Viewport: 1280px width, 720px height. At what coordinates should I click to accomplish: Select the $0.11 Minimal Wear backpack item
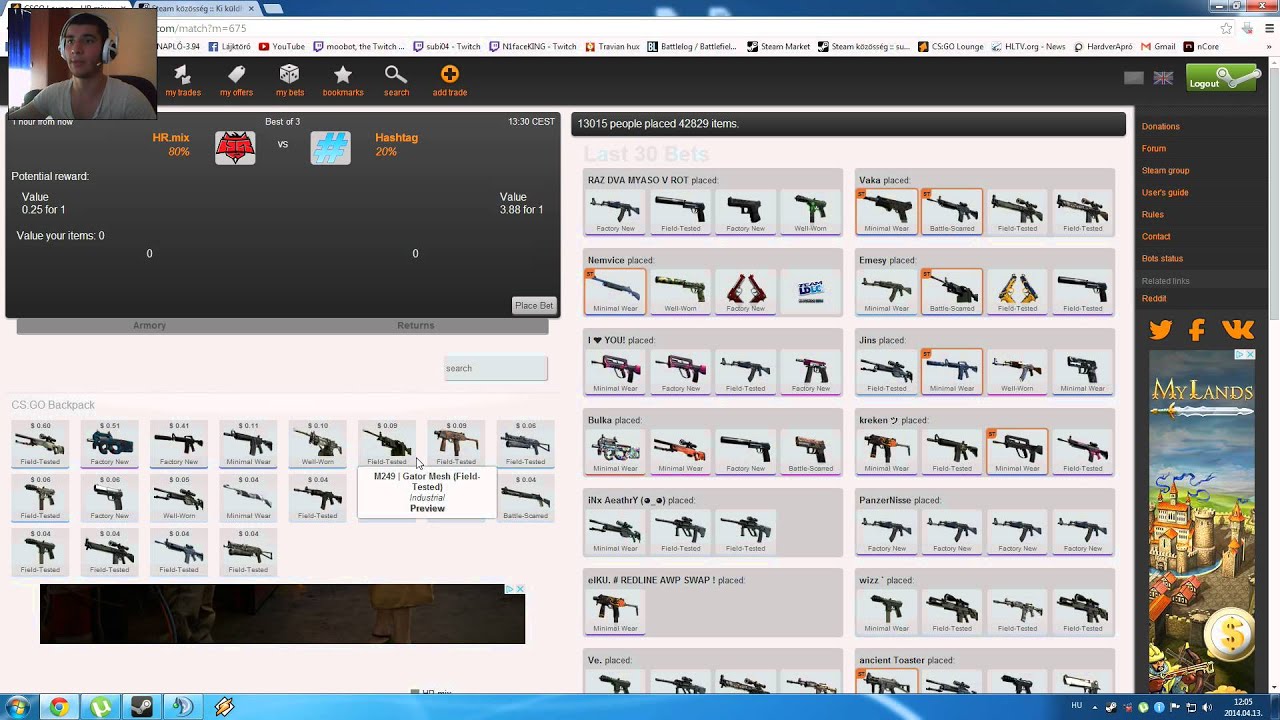[248, 444]
